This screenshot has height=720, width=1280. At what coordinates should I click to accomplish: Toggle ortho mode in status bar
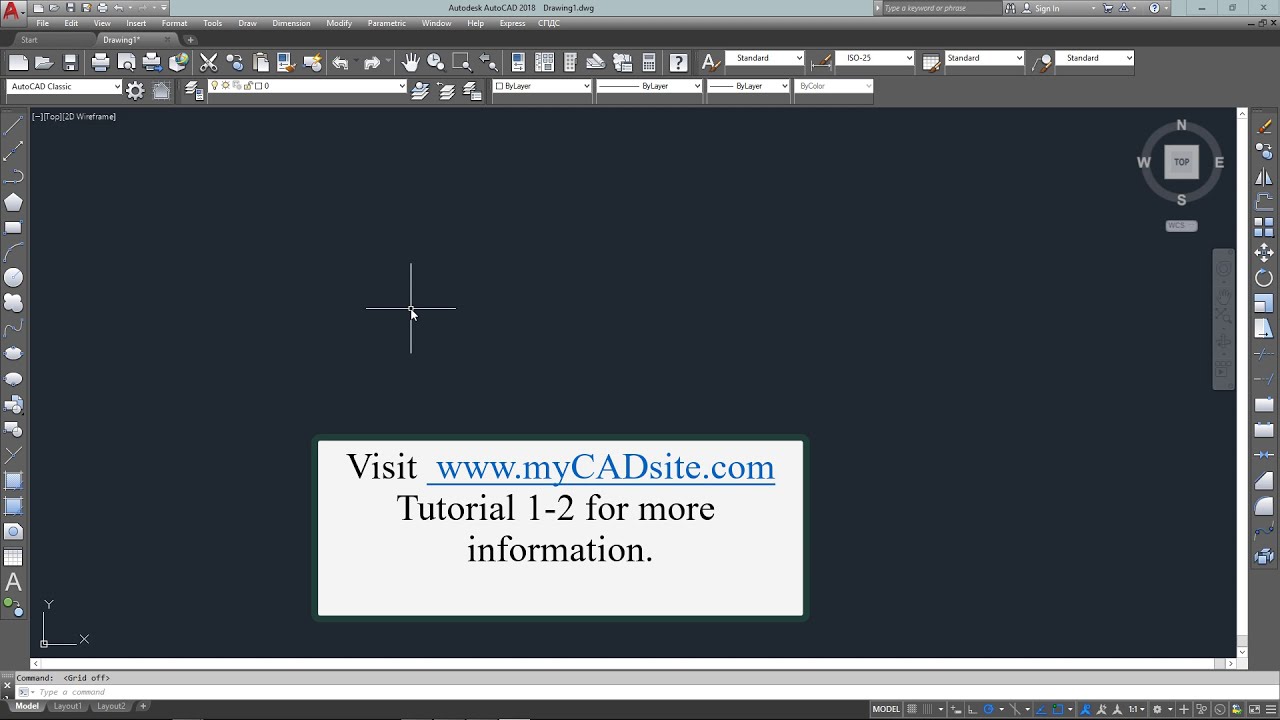pyautogui.click(x=972, y=709)
